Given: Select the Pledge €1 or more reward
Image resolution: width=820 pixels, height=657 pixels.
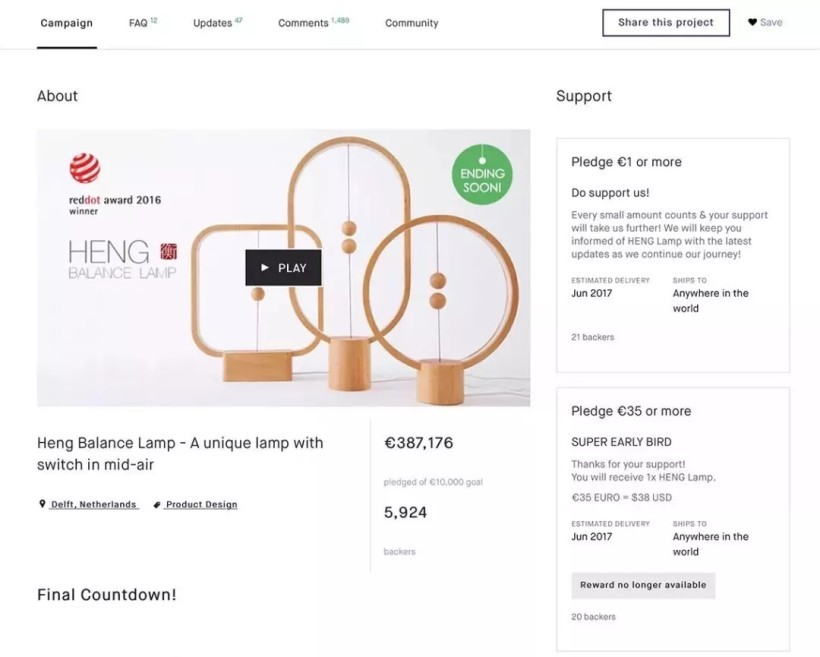Looking at the screenshot, I should tap(626, 162).
